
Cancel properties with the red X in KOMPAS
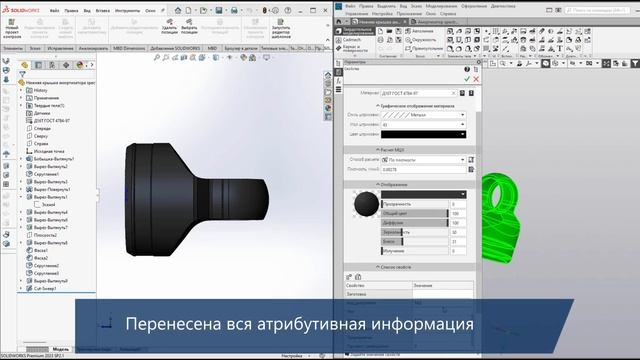click(x=476, y=79)
